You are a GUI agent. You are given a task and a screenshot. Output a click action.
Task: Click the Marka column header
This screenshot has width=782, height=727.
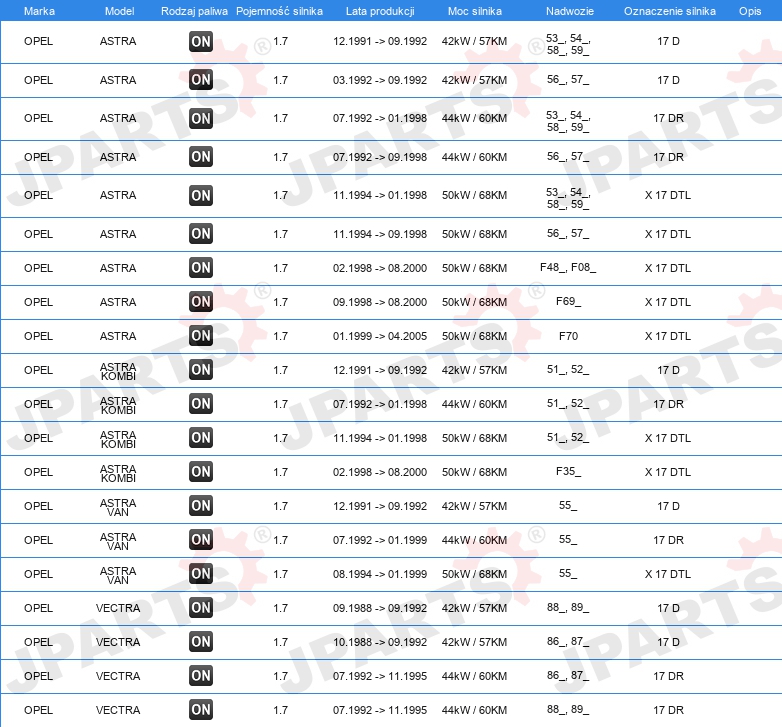click(39, 11)
